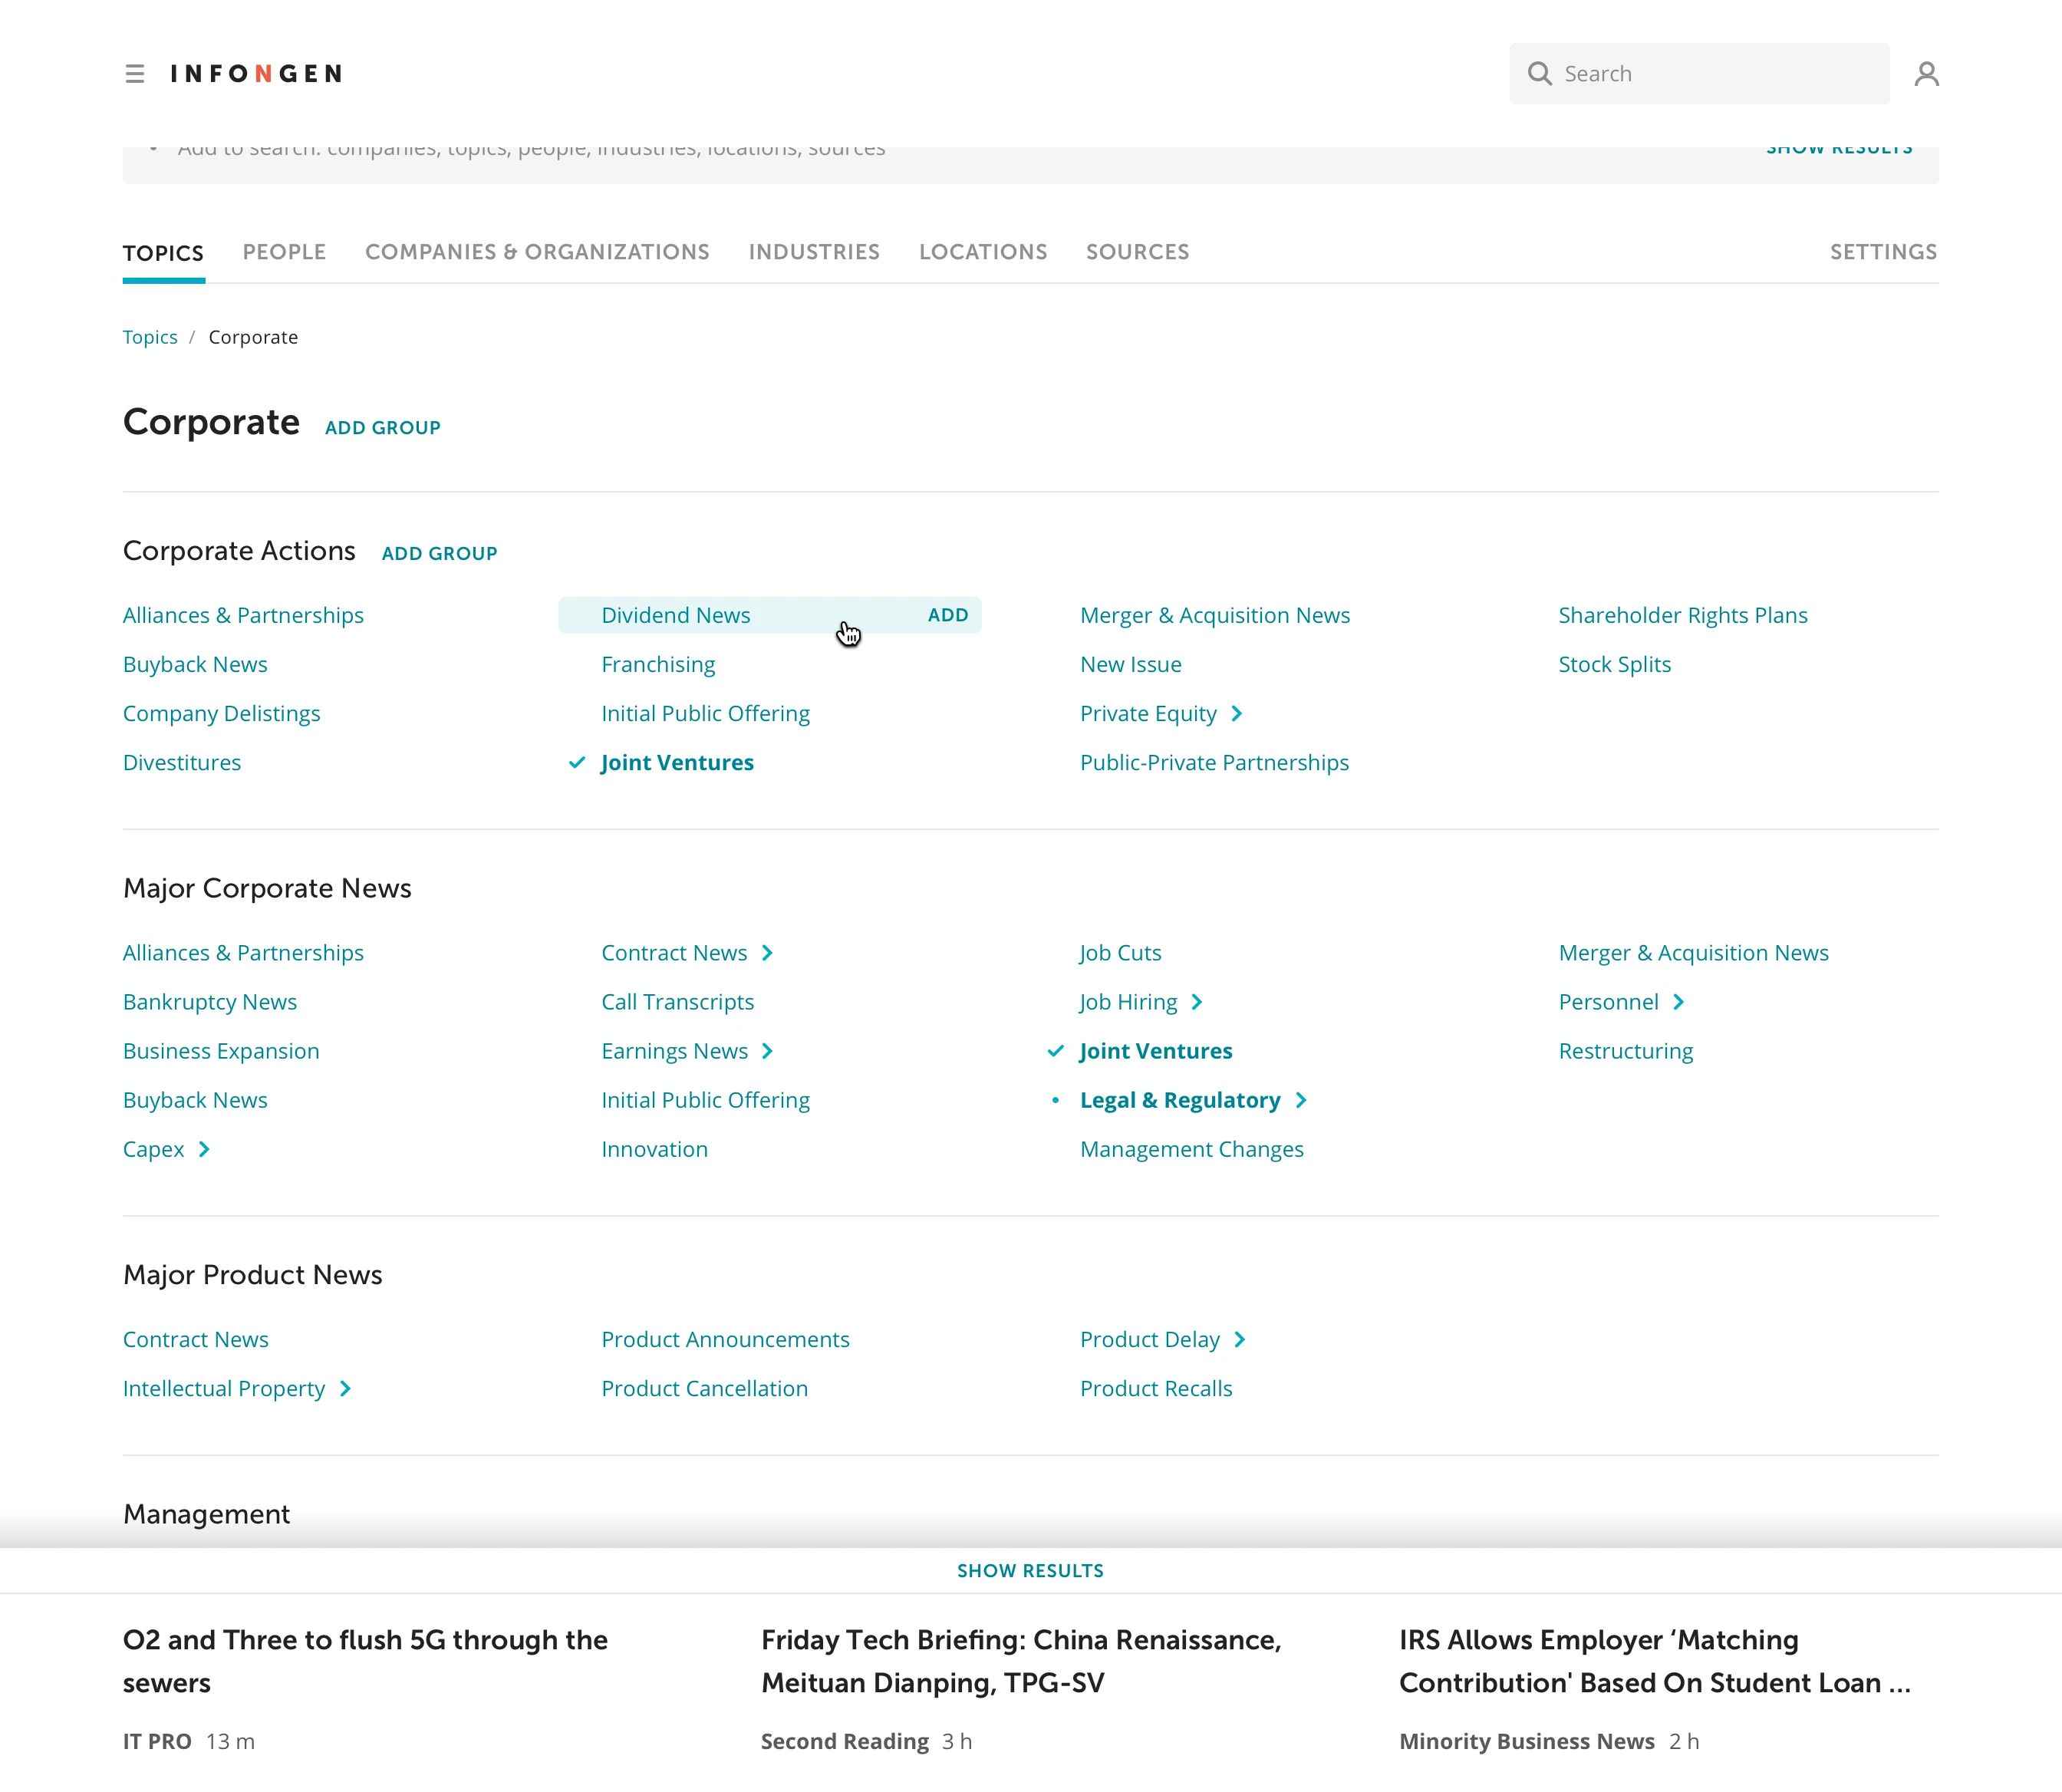
Task: Open the user account icon
Action: [x=1926, y=74]
